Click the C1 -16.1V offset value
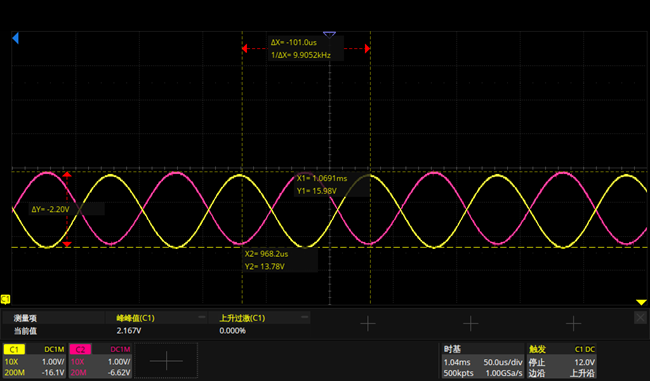This screenshot has height=381, width=650. (x=53, y=372)
